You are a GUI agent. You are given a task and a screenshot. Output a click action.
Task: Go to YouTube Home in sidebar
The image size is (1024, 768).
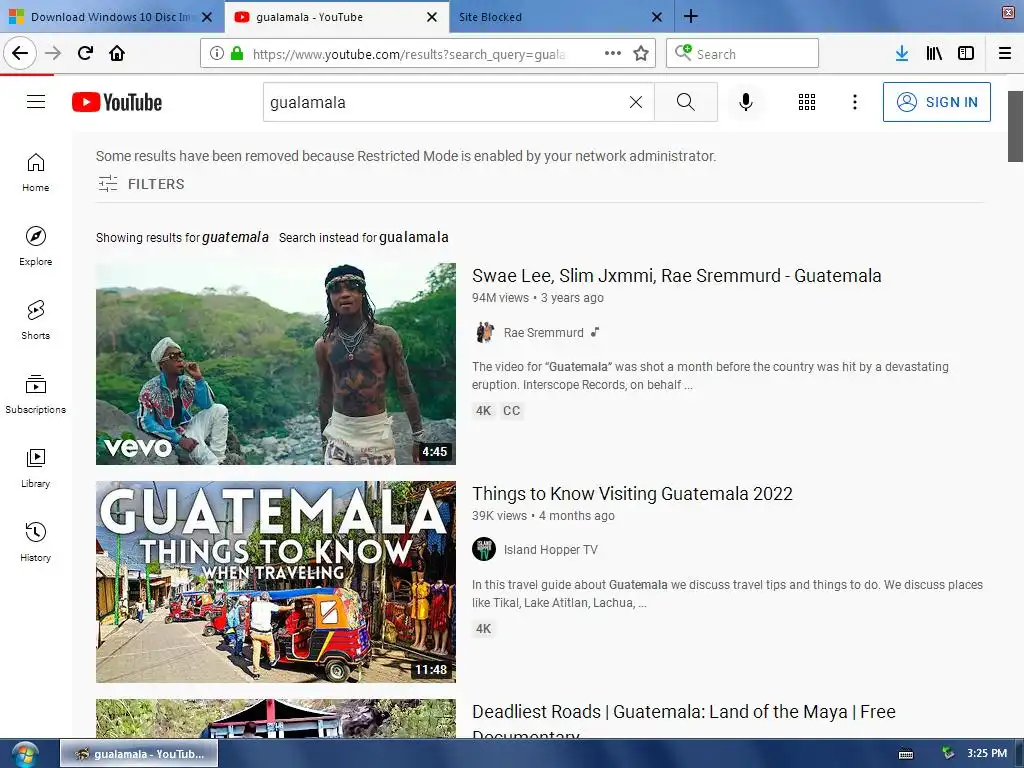[x=36, y=172]
